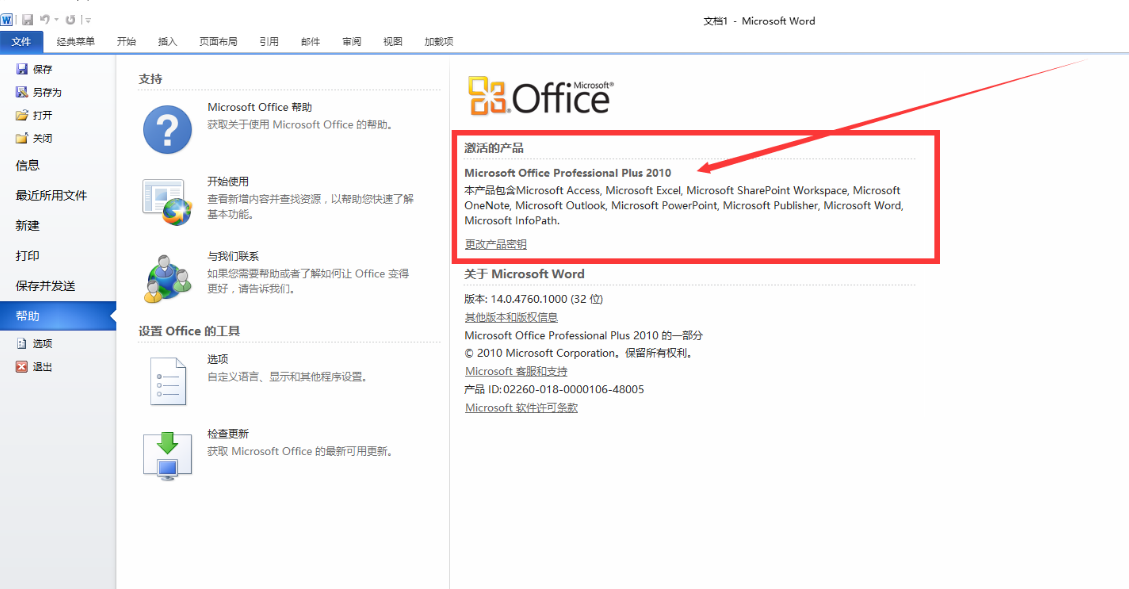Click the 关于 Microsoft Word heading
Viewport: 1129px width, 589px height.
(x=524, y=274)
